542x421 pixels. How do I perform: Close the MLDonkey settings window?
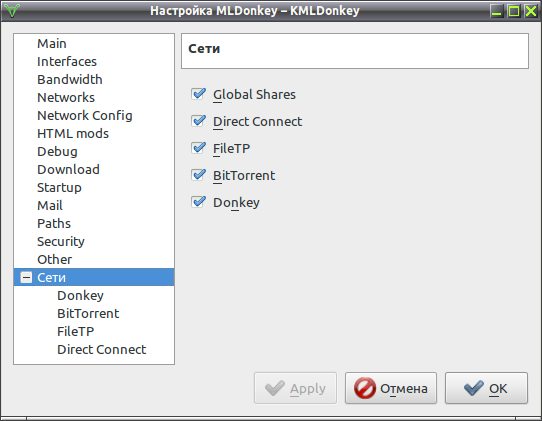click(530, 11)
